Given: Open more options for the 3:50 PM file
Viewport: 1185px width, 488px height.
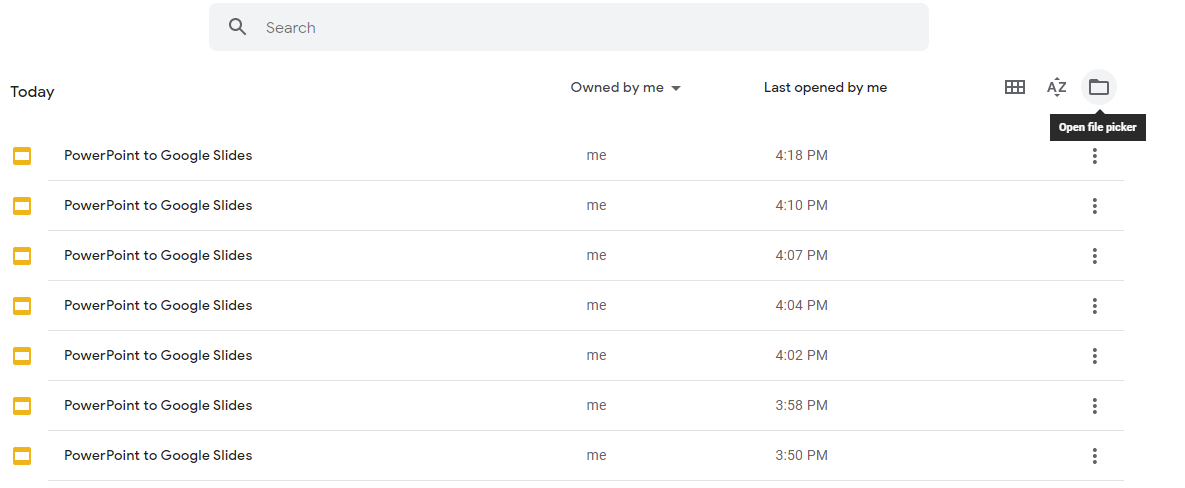Looking at the screenshot, I should click(x=1094, y=456).
